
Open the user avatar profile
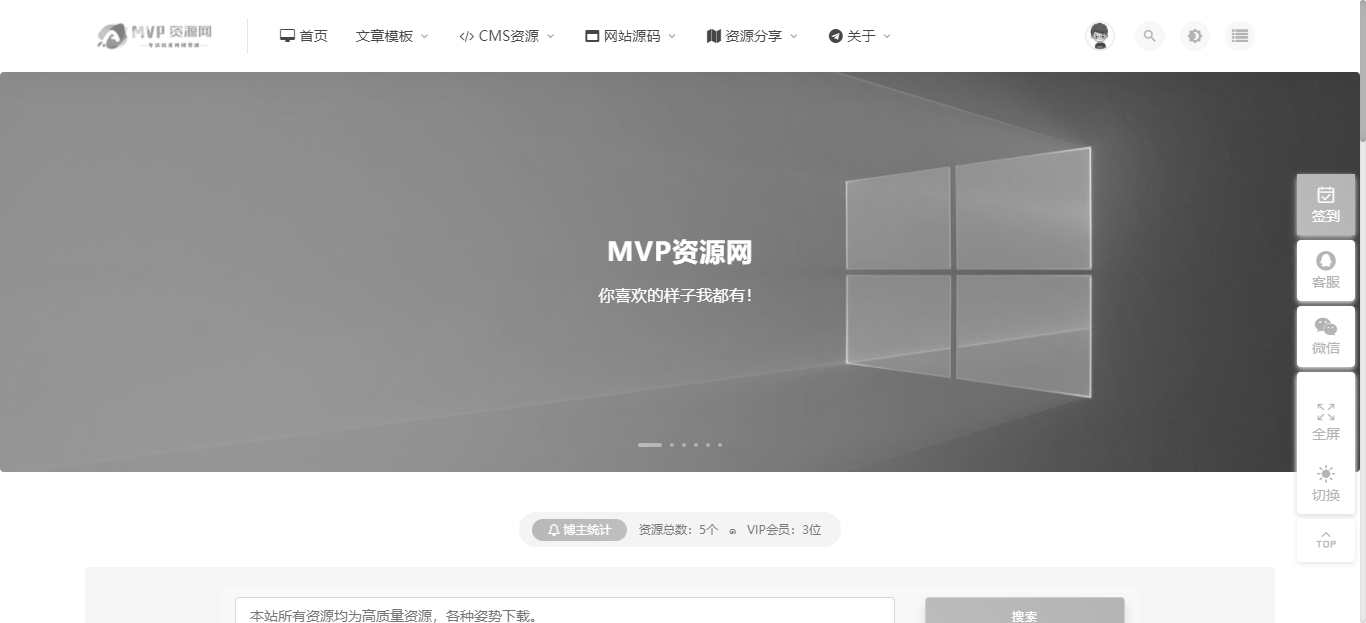(x=1100, y=36)
